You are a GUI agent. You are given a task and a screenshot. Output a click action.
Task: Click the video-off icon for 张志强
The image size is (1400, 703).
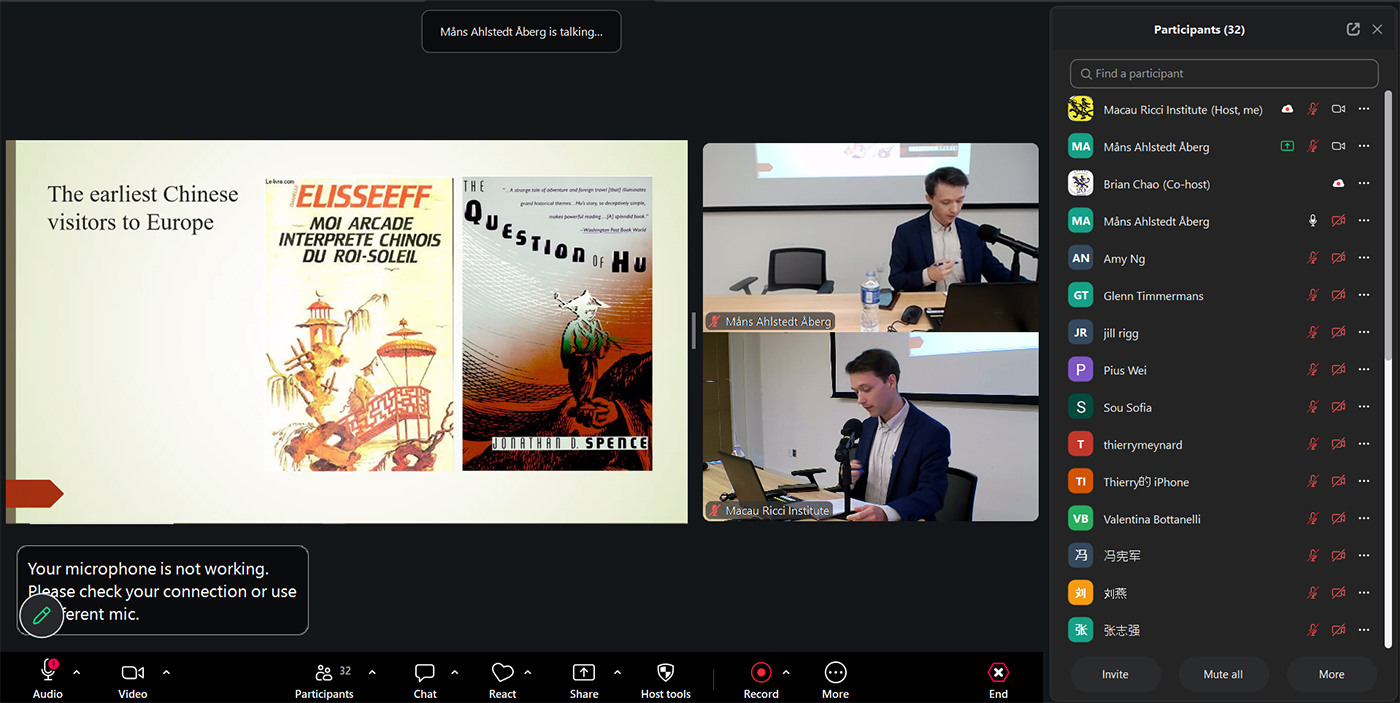click(1338, 630)
